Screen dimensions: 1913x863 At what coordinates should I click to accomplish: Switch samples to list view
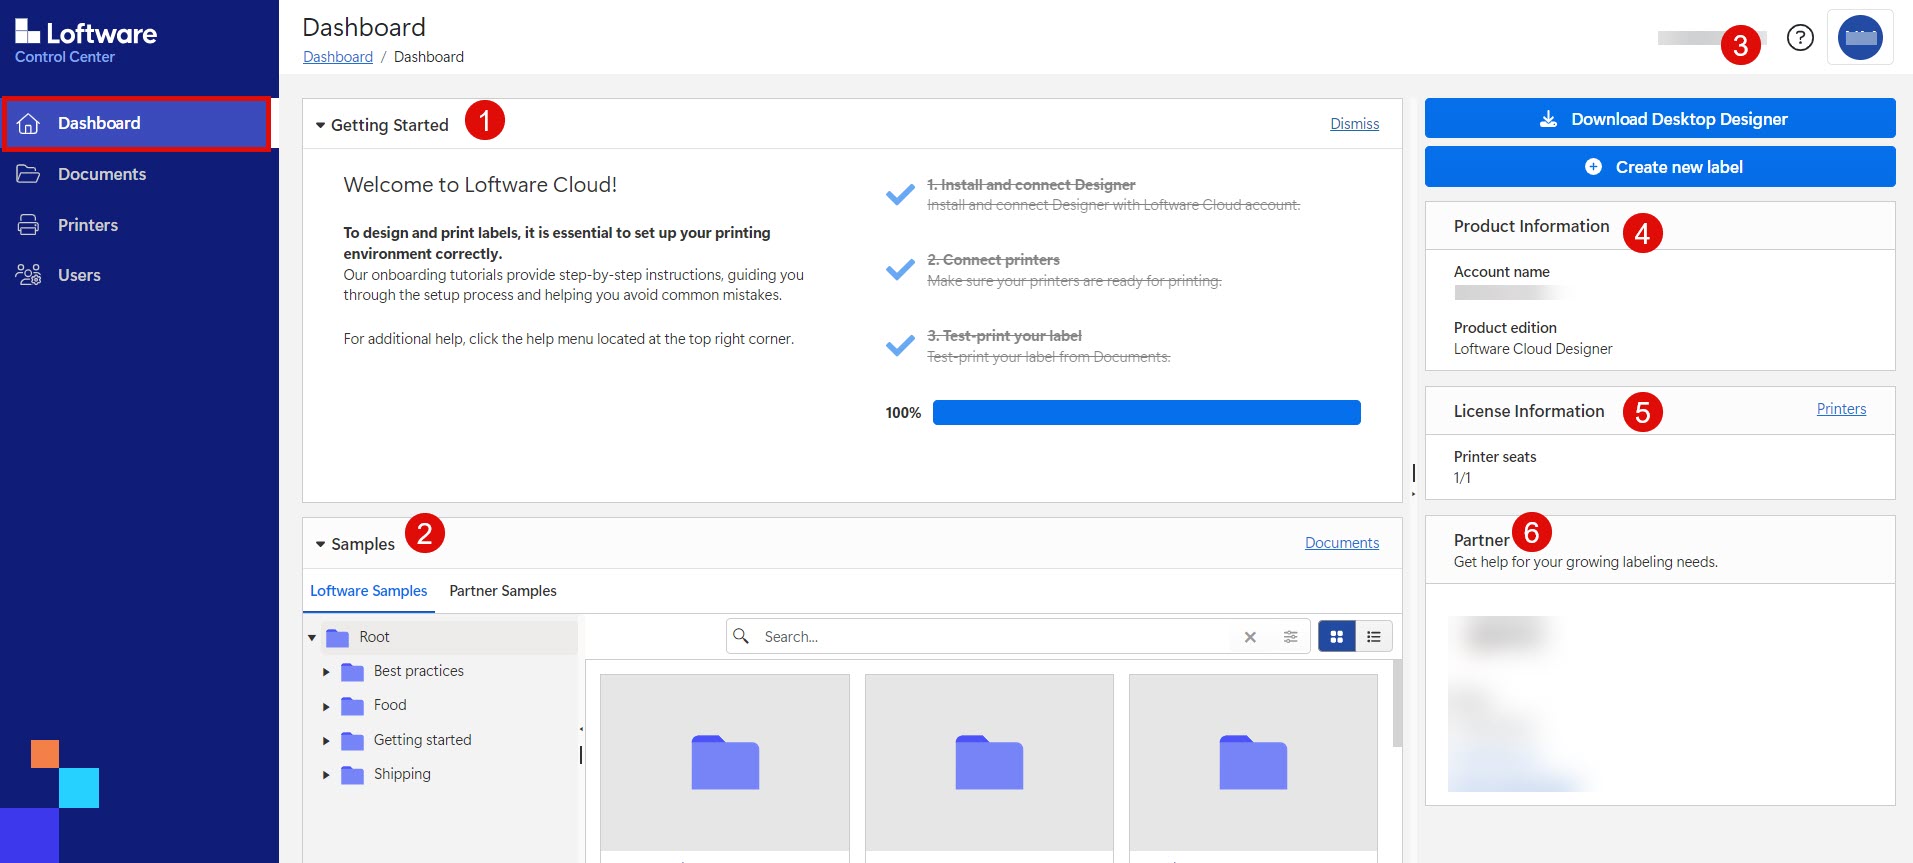click(1374, 637)
